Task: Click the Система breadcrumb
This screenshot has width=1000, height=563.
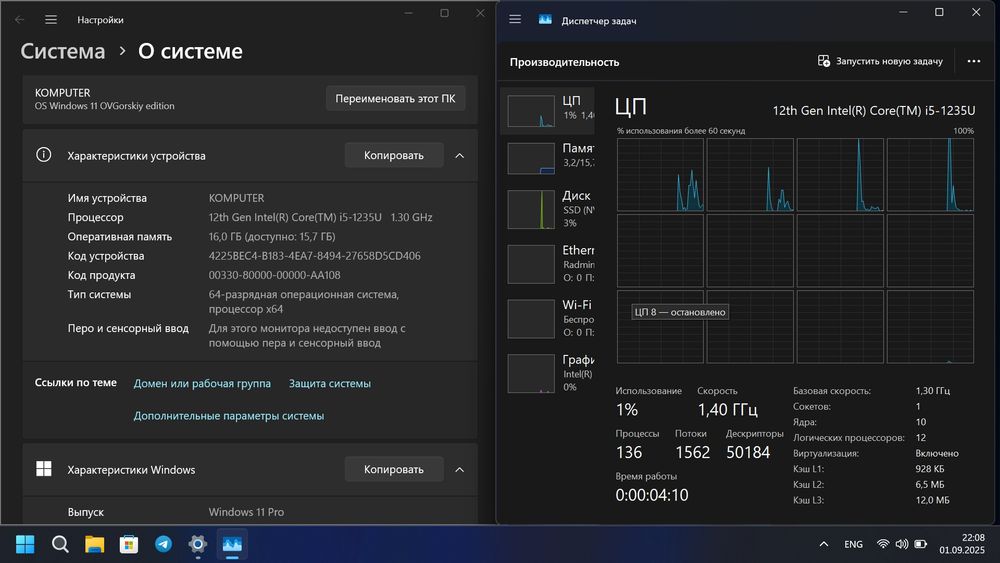Action: pos(62,51)
